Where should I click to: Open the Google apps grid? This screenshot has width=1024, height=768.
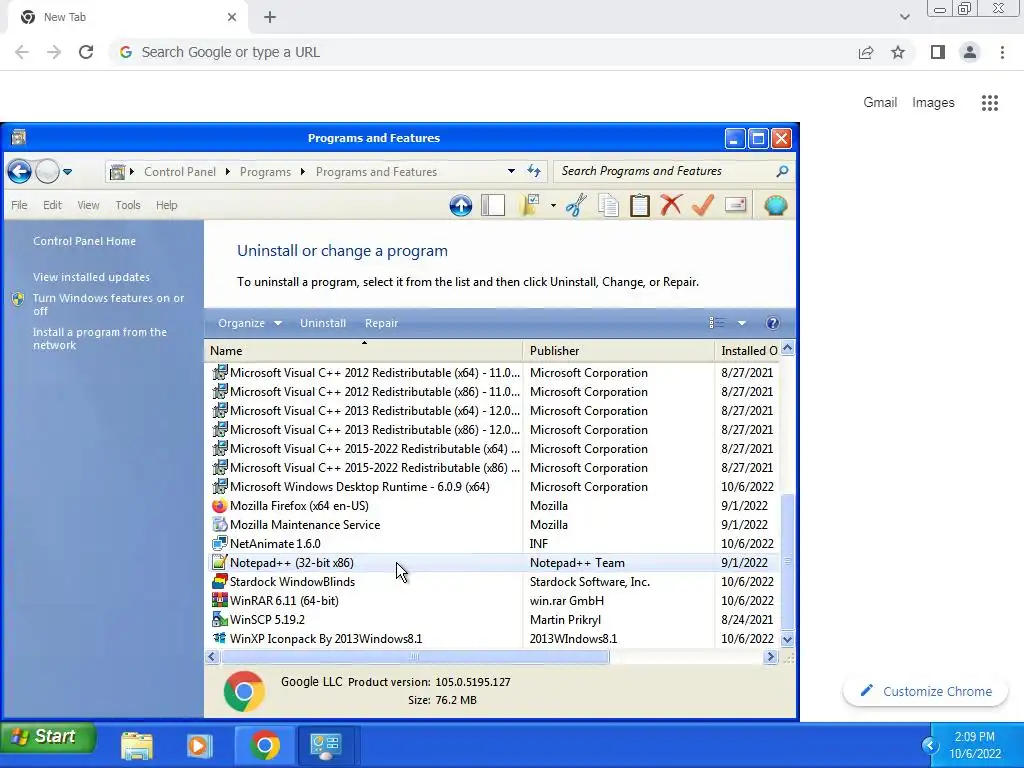pos(990,103)
